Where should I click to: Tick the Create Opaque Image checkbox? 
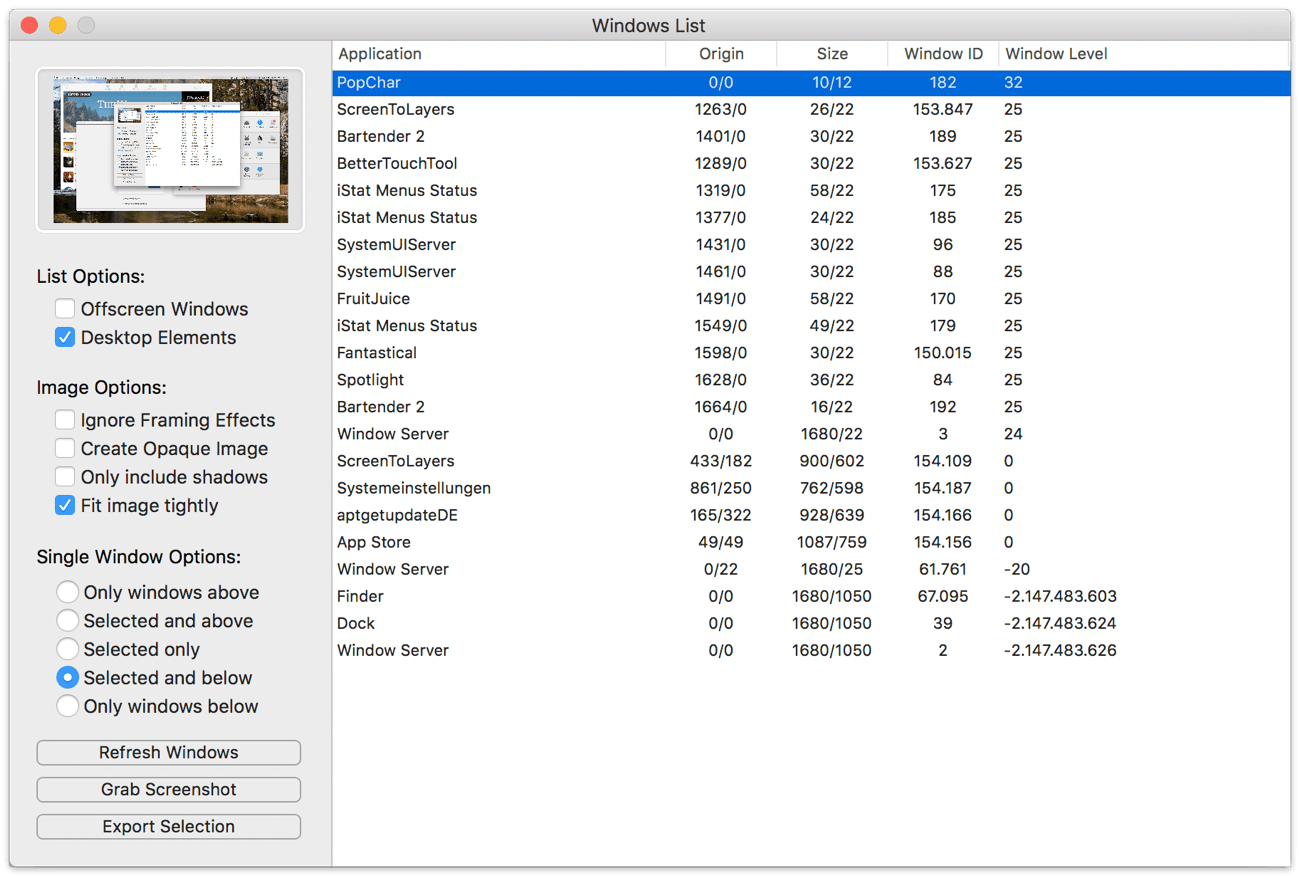tap(65, 448)
